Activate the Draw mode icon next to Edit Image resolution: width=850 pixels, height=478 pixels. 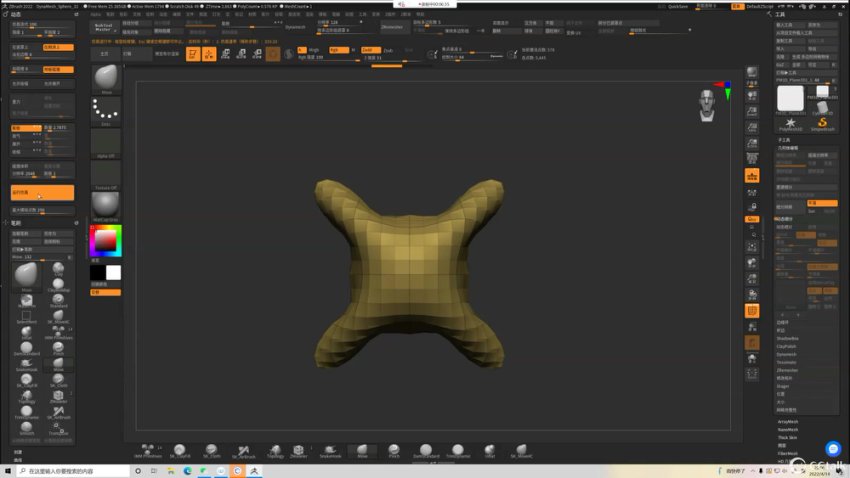tap(209, 53)
